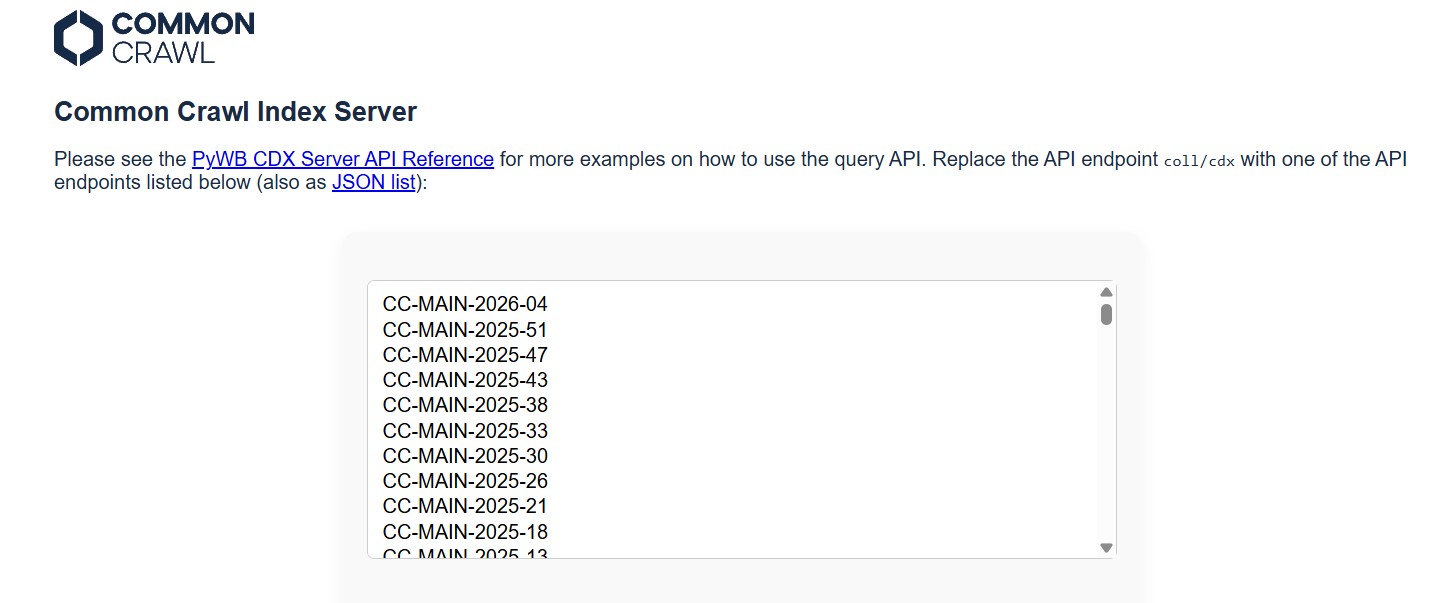Click the scroll down arrow of the list
1450x603 pixels.
1106,547
